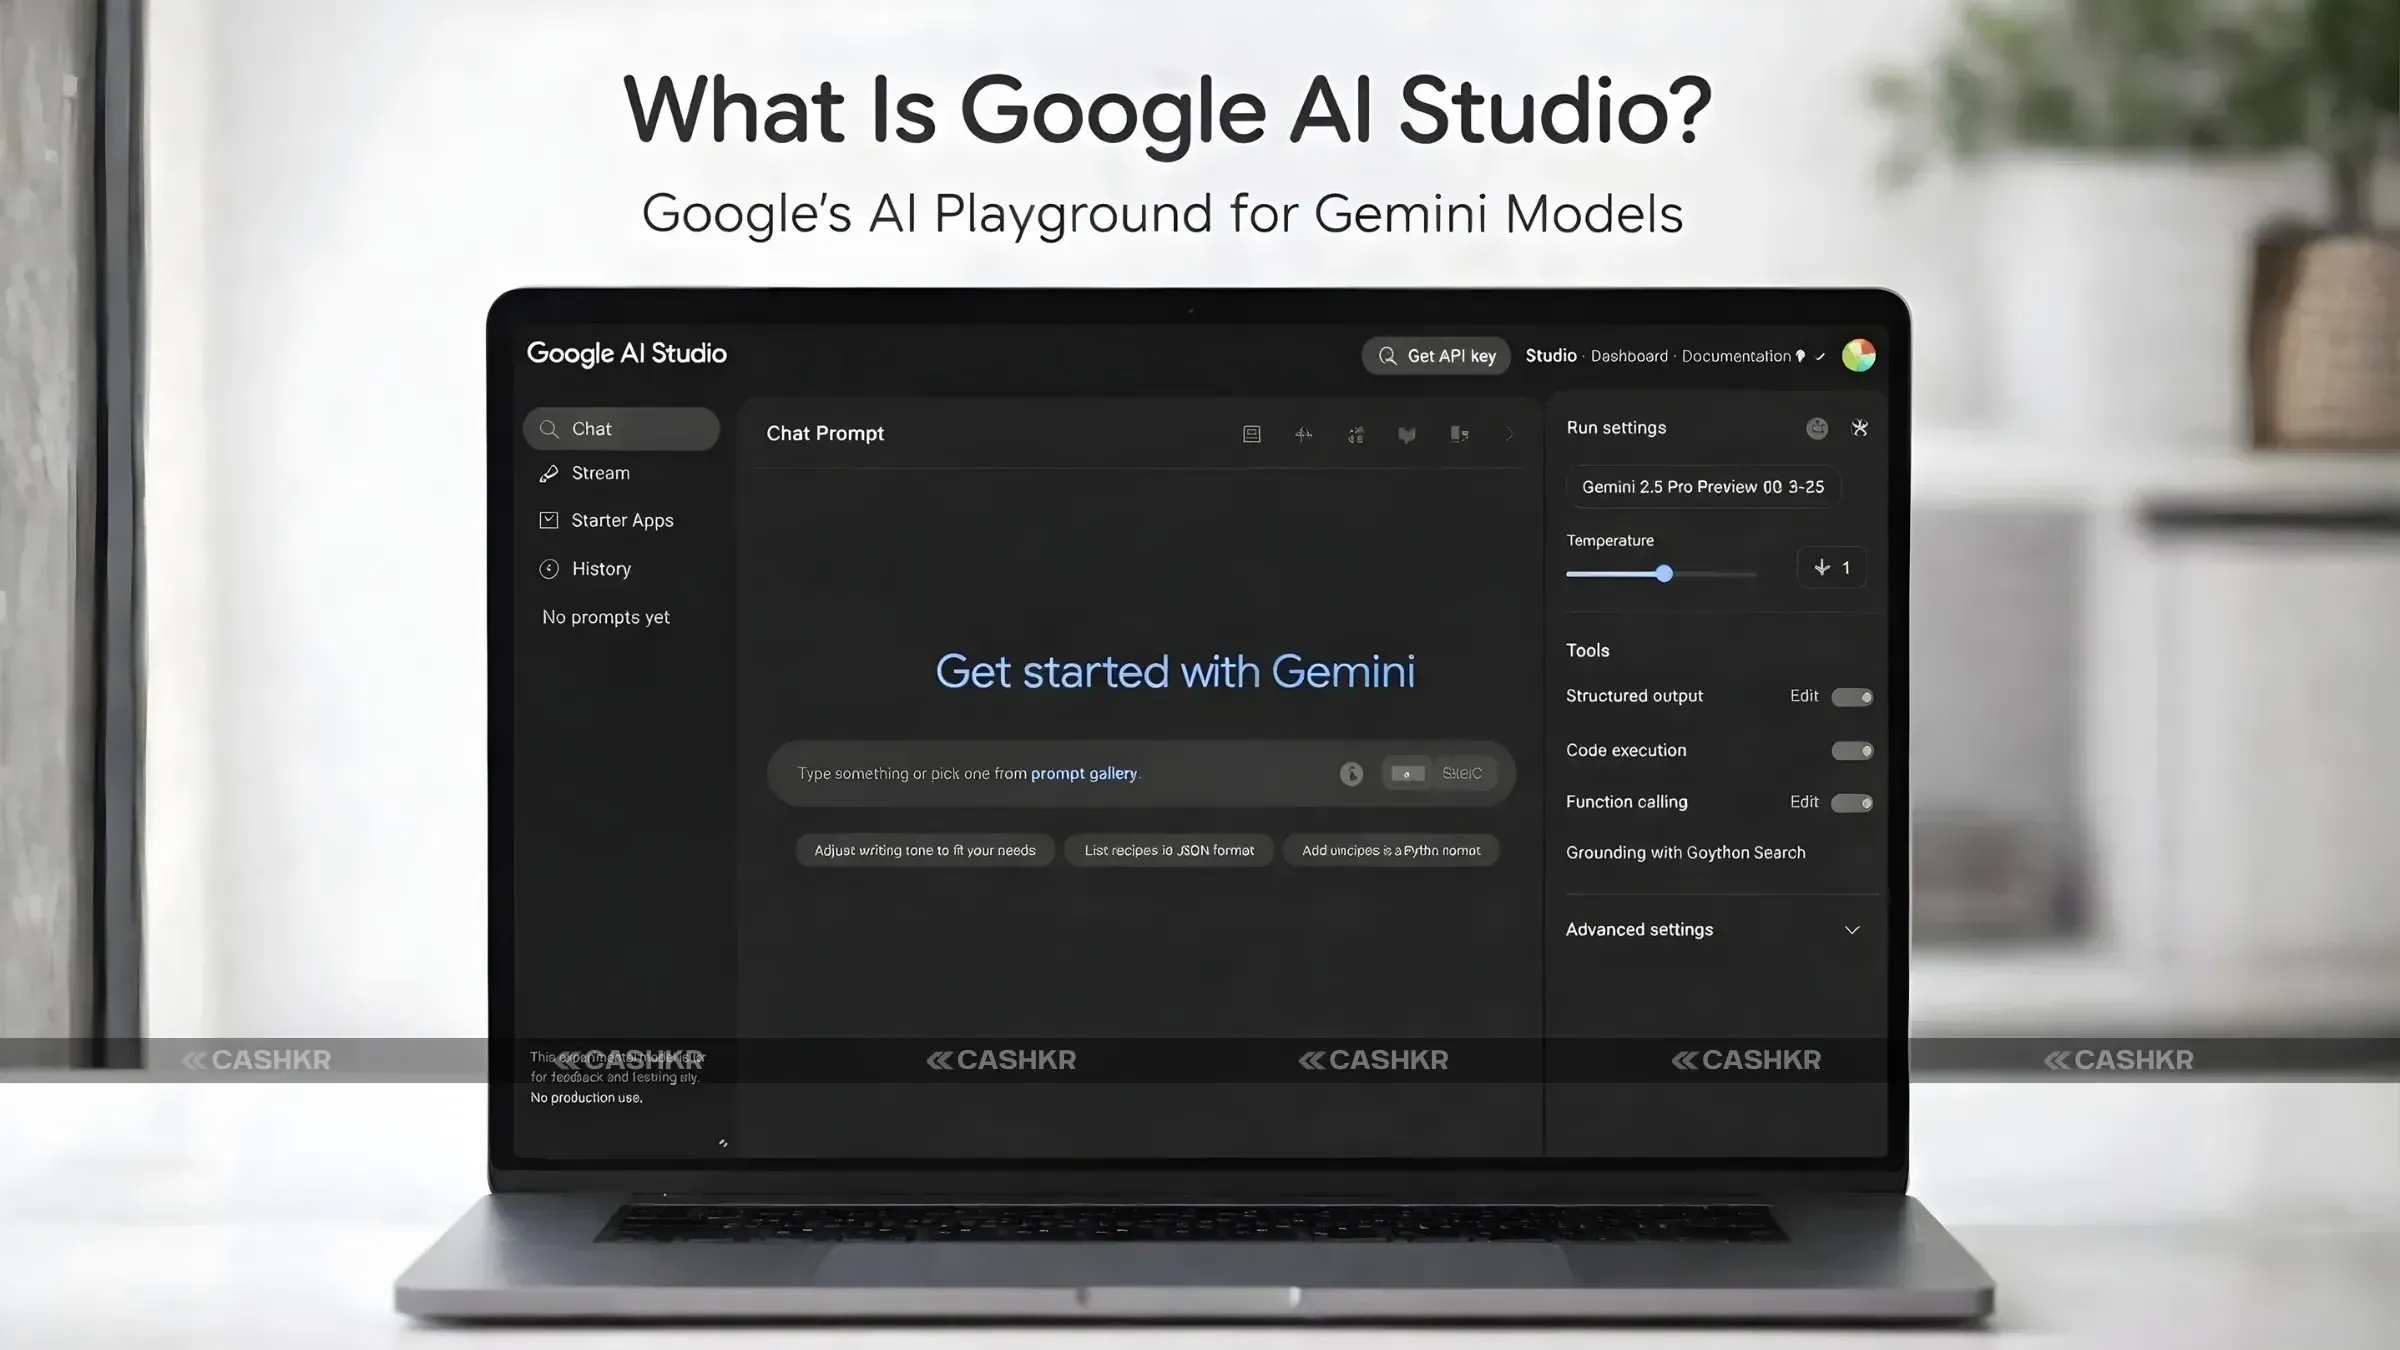Click the compare models icon in the toolbar

(1355, 433)
